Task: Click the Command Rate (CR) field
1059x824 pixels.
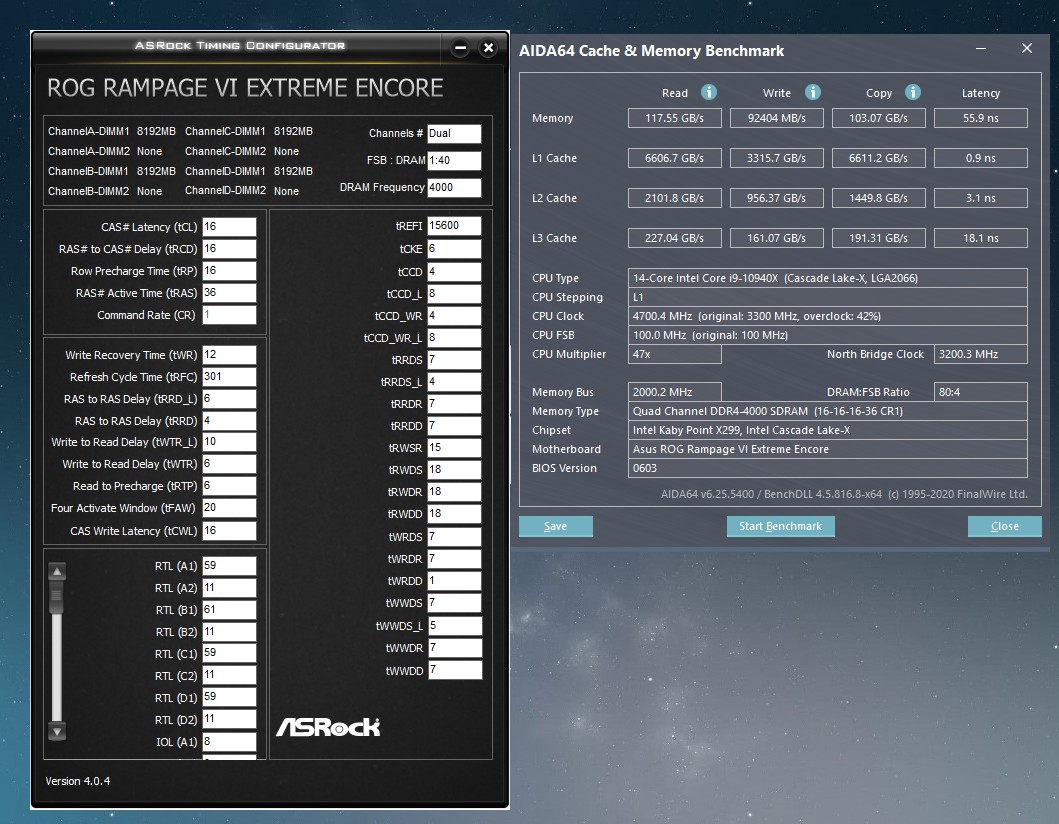Action: pos(230,315)
